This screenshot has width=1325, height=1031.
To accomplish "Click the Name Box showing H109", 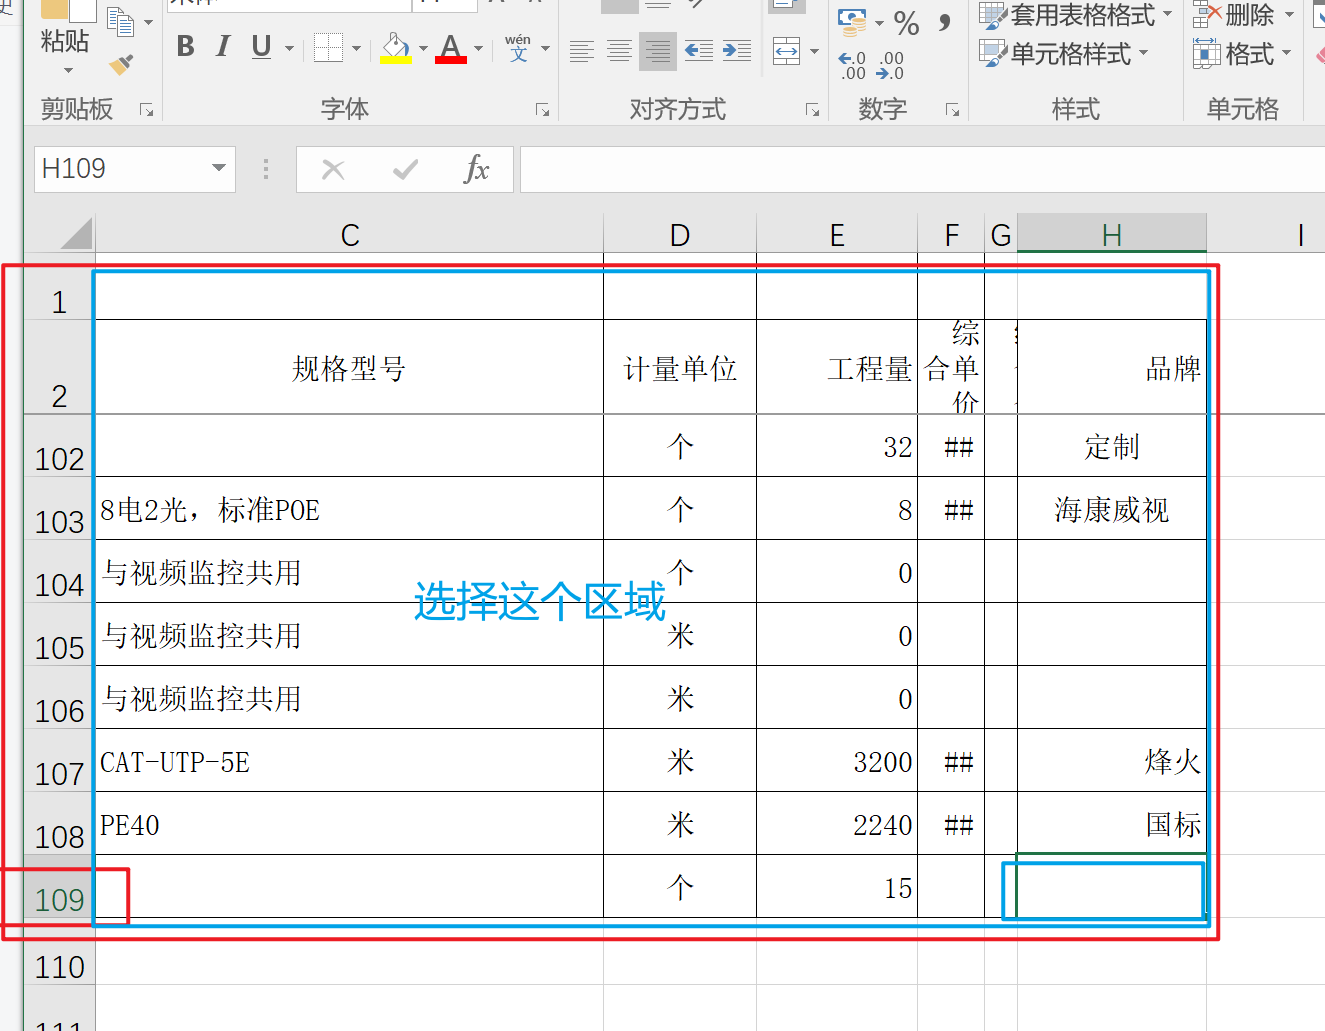I will tap(121, 169).
